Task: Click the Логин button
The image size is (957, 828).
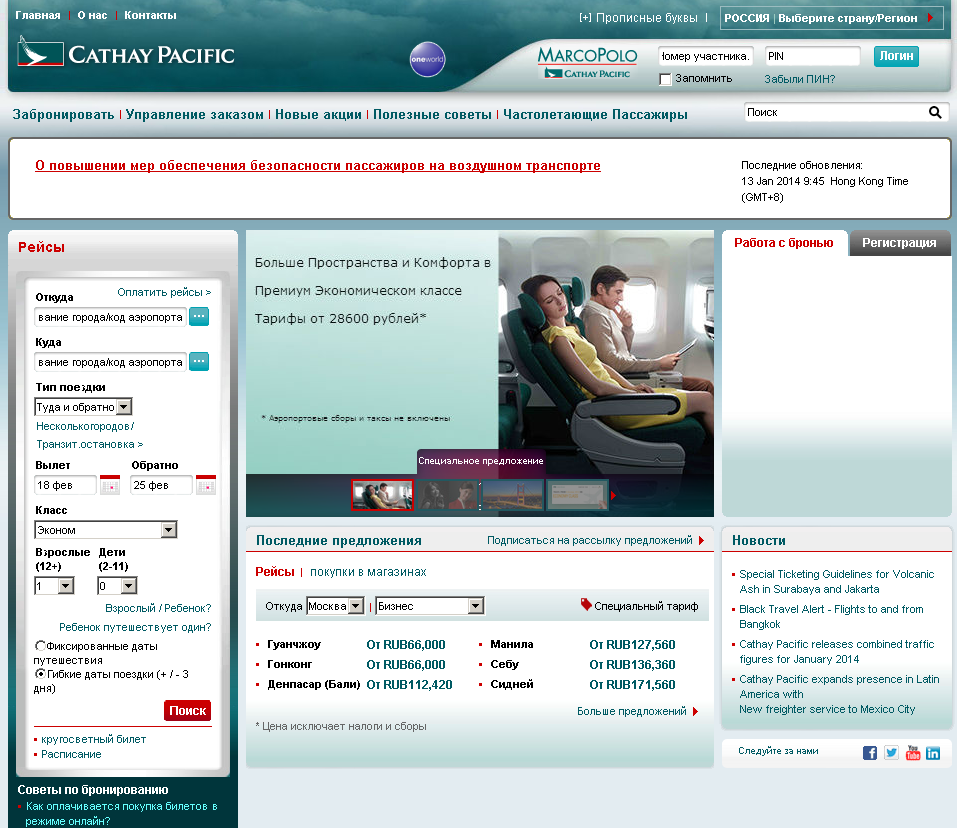Action: click(896, 56)
